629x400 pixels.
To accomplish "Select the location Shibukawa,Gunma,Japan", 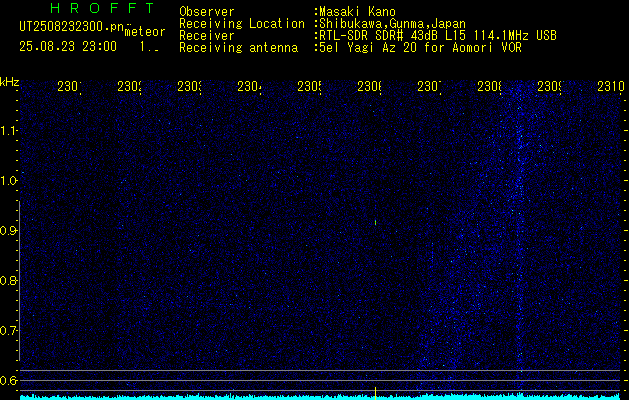I will [x=392, y=24].
